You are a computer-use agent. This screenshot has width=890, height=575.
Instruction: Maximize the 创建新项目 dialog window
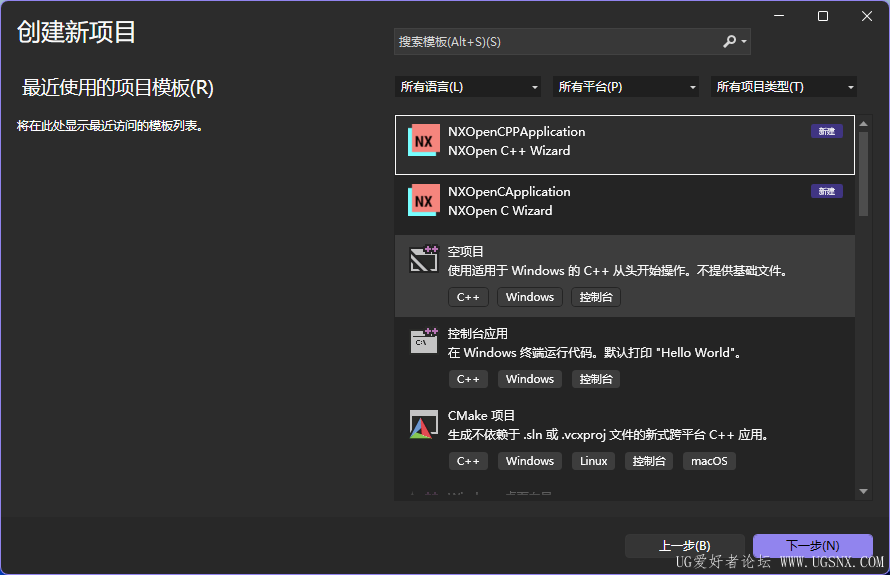coord(822,16)
